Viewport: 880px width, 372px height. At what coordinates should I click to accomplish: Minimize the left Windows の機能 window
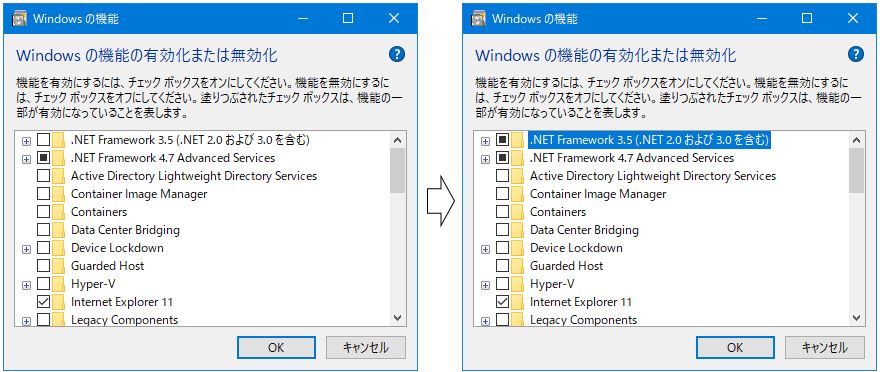point(302,19)
